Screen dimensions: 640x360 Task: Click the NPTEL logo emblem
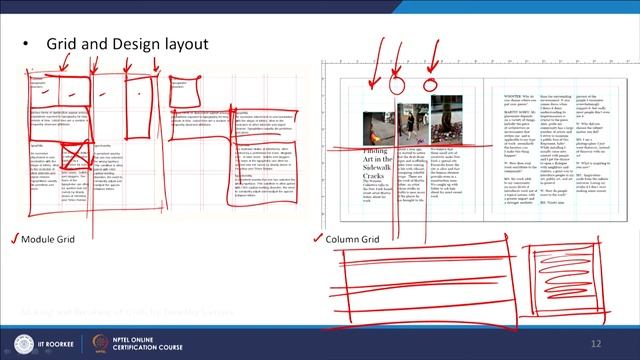[x=100, y=343]
